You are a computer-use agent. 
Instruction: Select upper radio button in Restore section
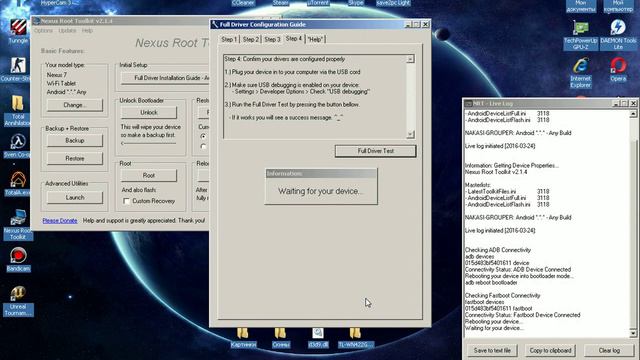(203, 136)
